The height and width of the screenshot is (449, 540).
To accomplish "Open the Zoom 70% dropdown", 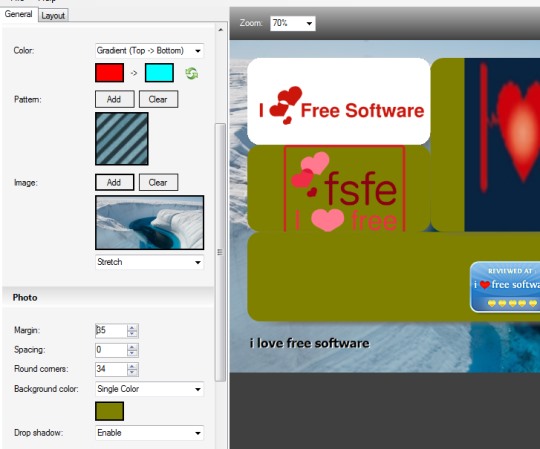I will pos(293,23).
